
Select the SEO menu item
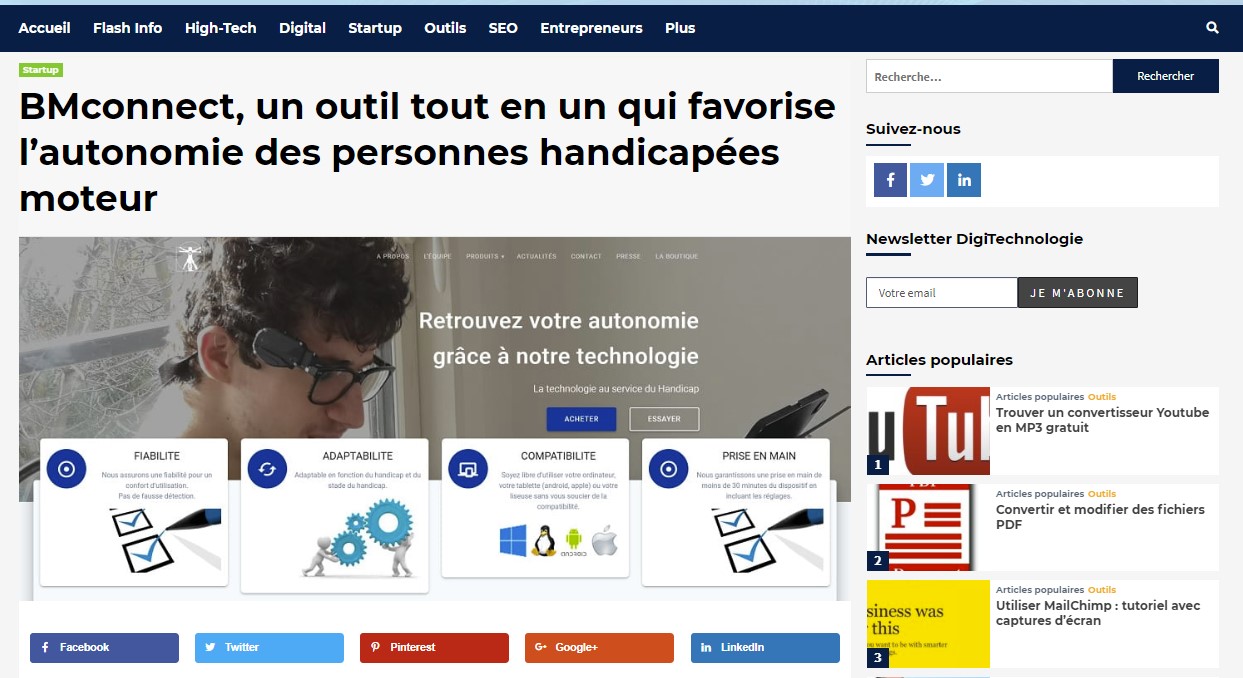tap(503, 28)
